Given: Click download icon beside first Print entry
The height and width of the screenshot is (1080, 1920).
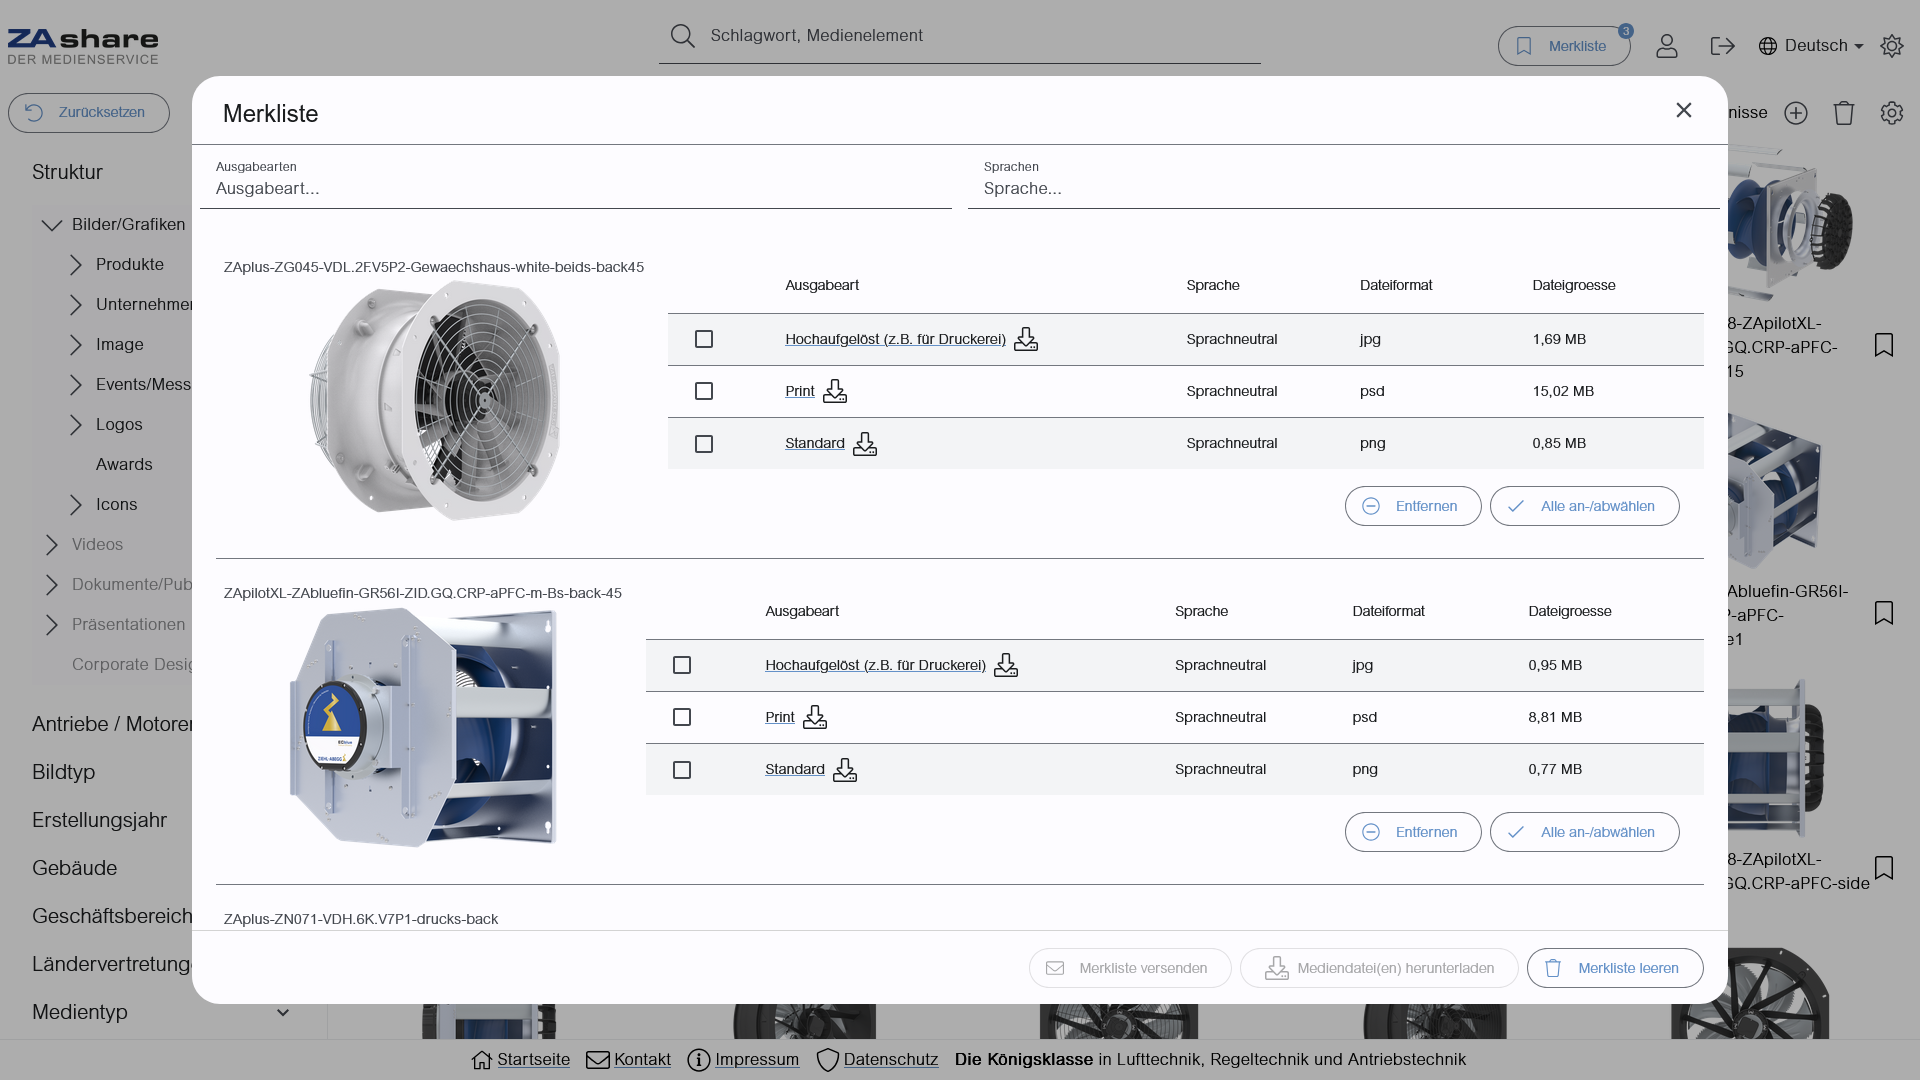Looking at the screenshot, I should tap(835, 392).
